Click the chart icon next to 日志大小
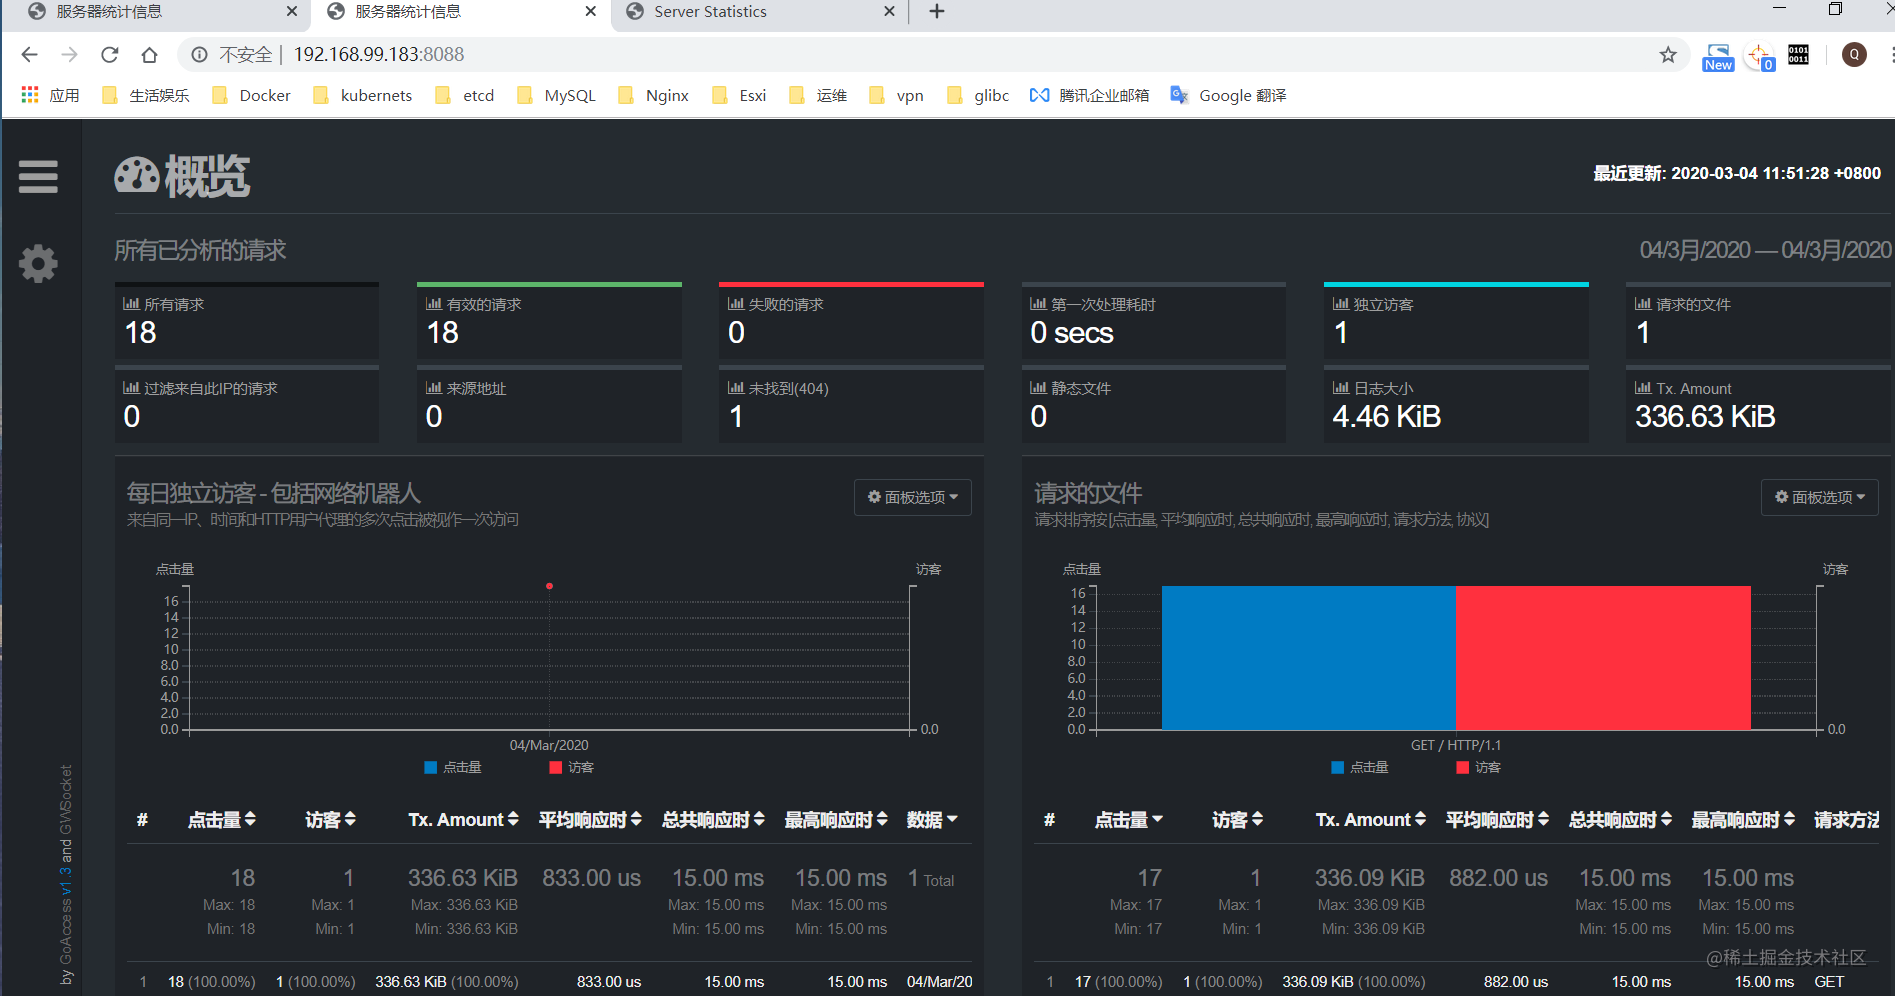This screenshot has height=996, width=1895. point(1343,388)
